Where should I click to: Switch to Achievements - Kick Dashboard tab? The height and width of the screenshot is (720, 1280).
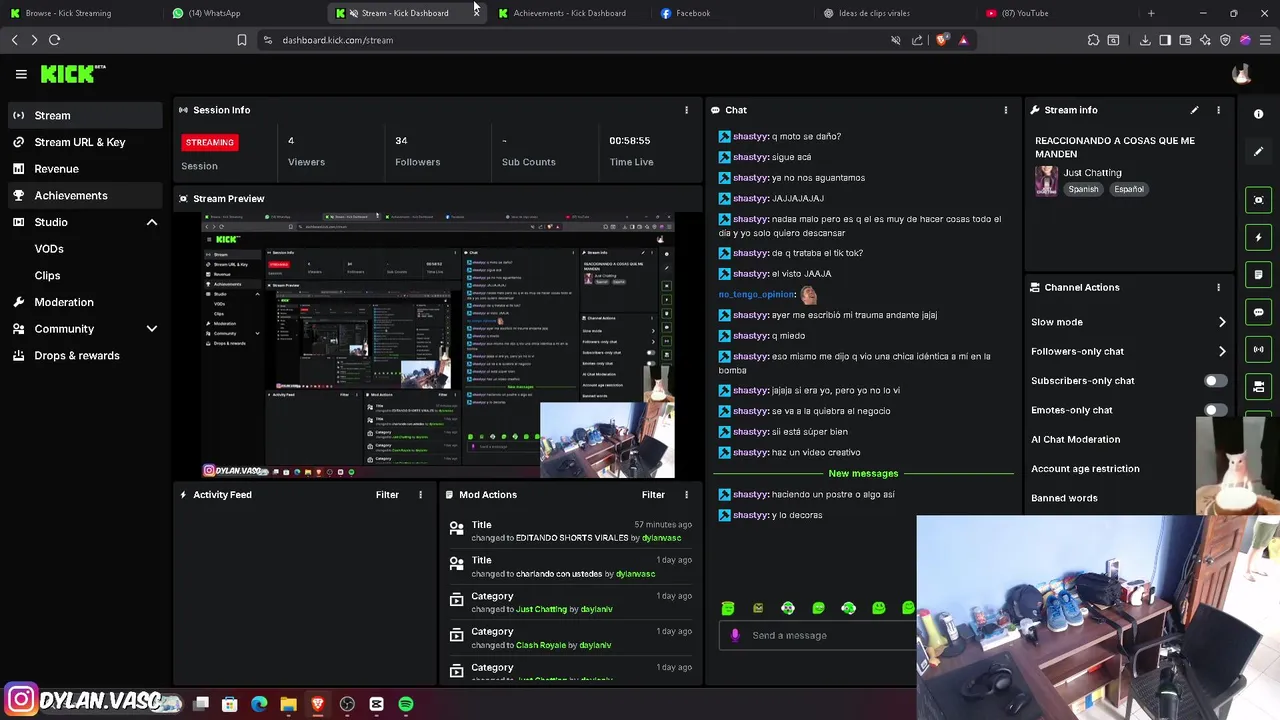click(570, 13)
